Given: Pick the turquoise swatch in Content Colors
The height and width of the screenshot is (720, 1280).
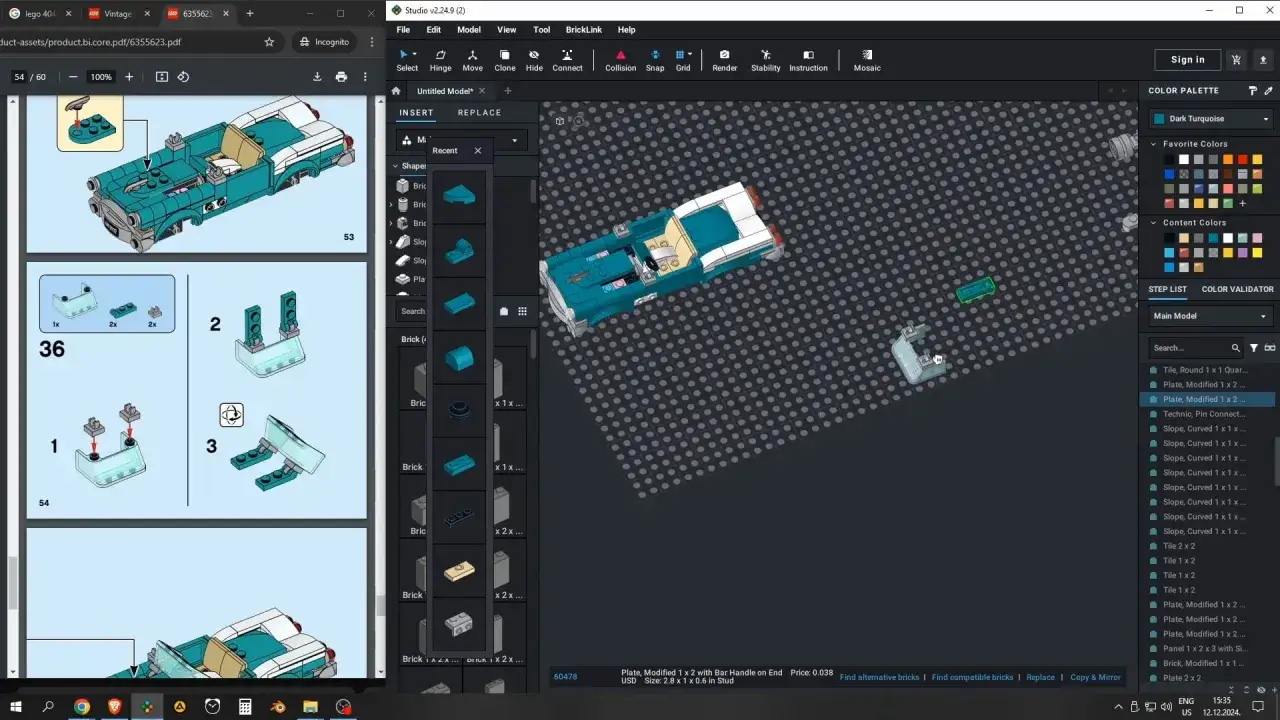Looking at the screenshot, I should (x=1213, y=238).
